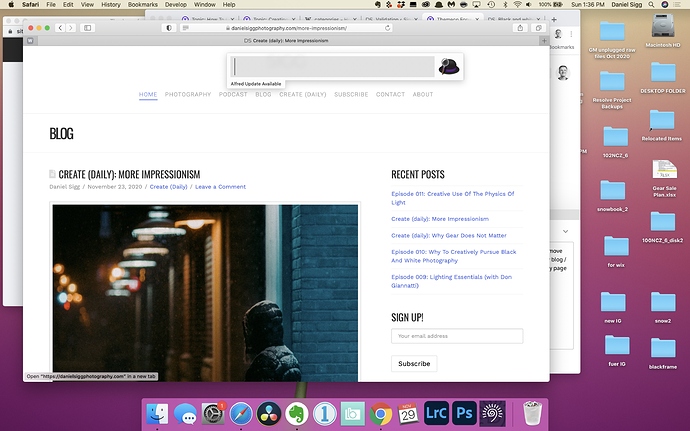Open Google Chrome from the Dock

(x=381, y=414)
